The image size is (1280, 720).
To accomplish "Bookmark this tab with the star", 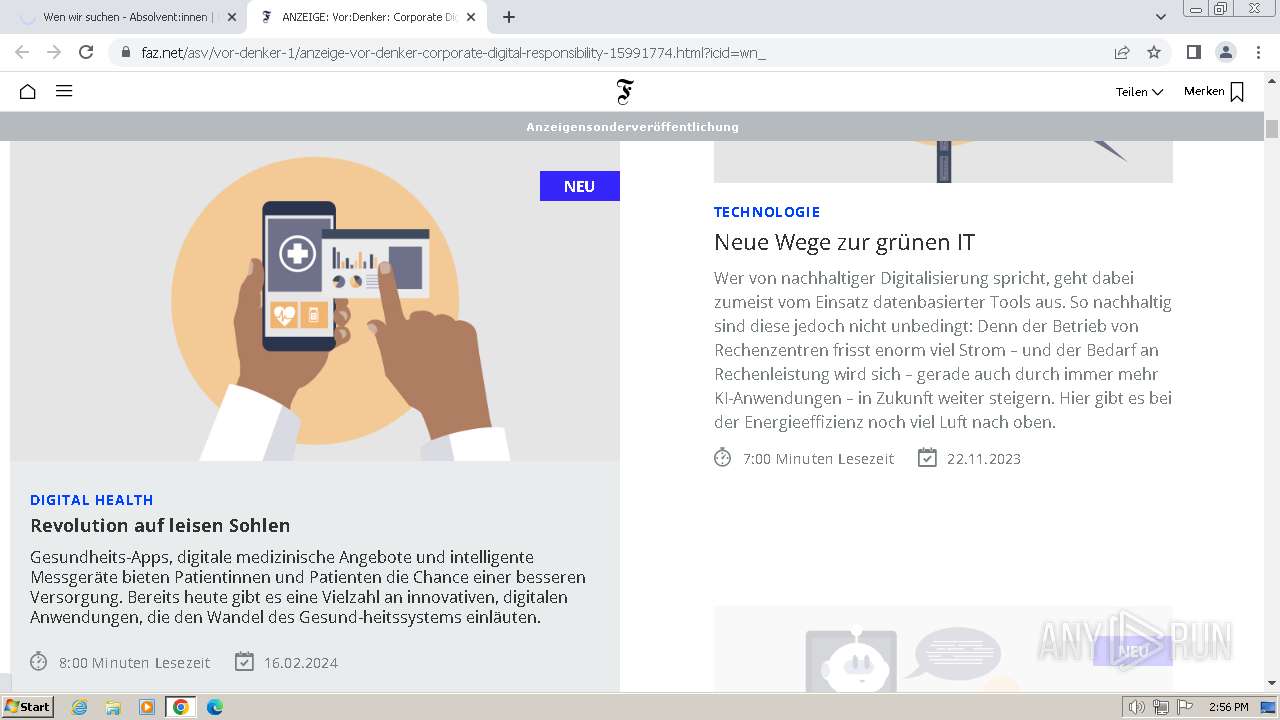I will (1154, 52).
